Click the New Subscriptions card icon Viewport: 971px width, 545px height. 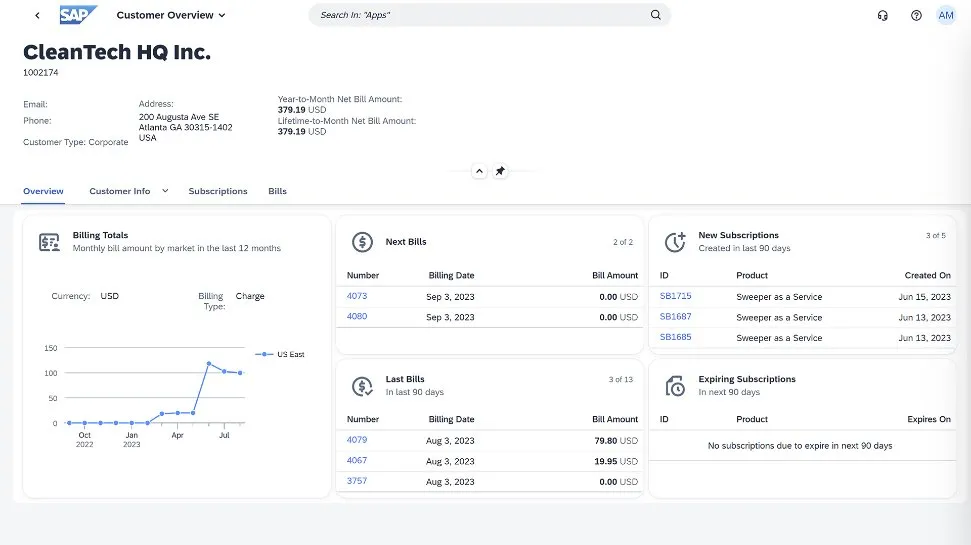click(676, 242)
